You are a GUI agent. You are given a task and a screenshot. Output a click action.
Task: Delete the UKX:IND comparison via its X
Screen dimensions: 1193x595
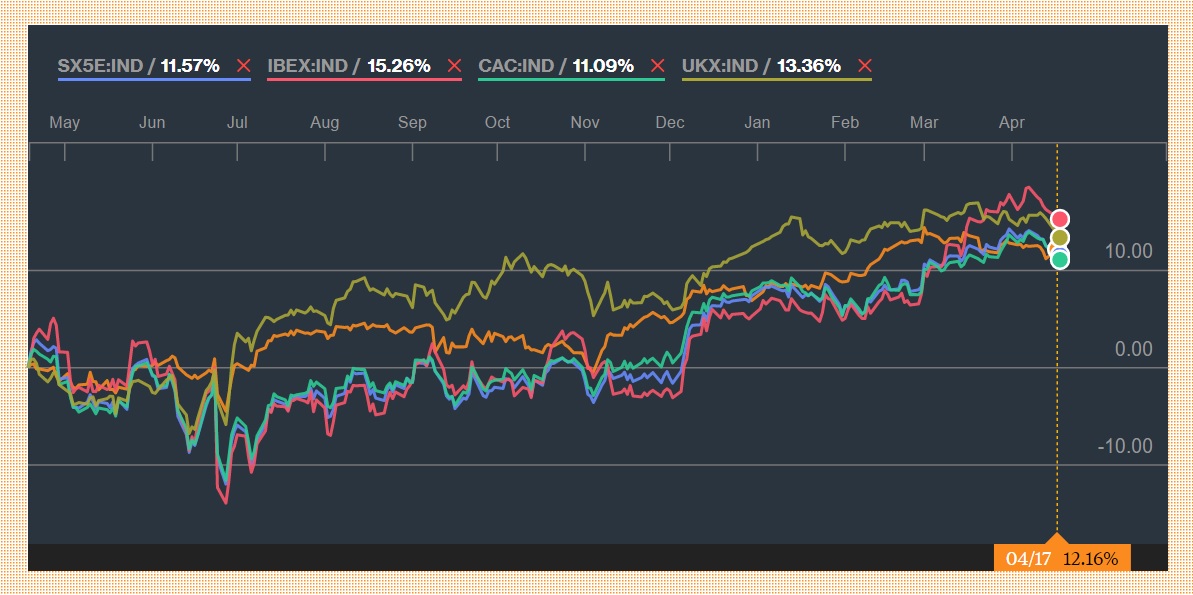865,67
